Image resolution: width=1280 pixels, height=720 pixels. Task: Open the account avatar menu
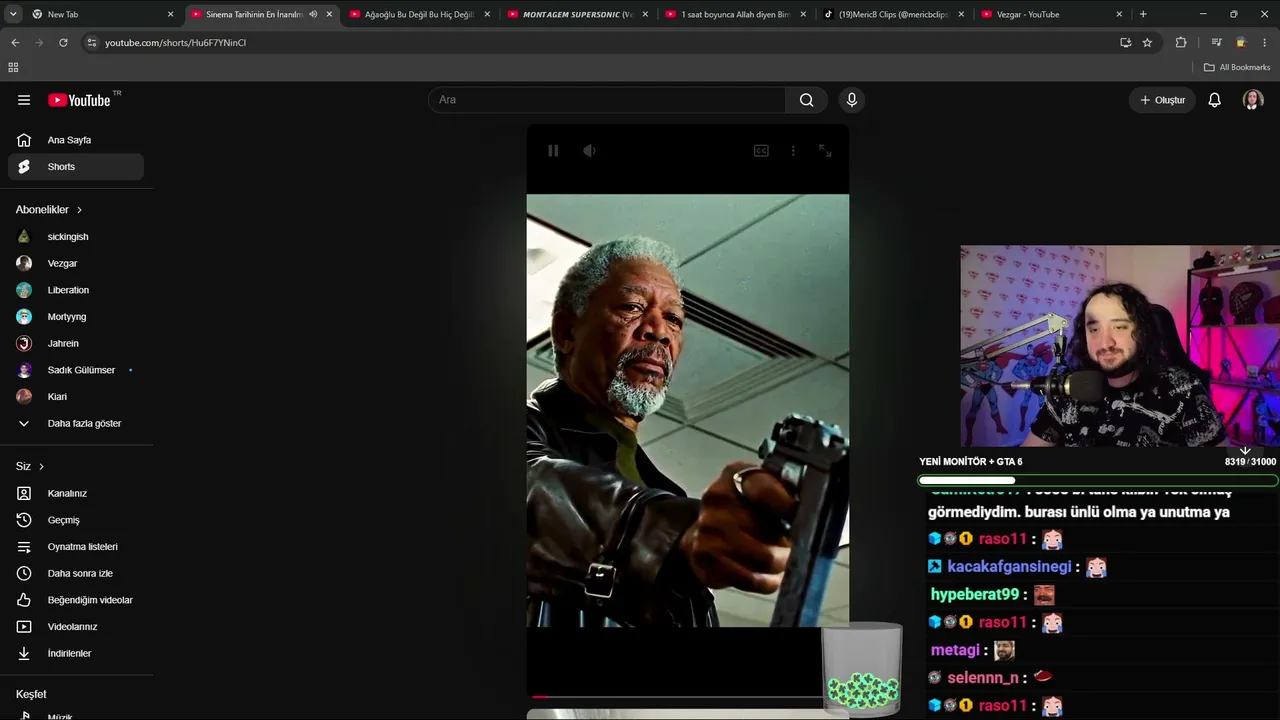1253,100
